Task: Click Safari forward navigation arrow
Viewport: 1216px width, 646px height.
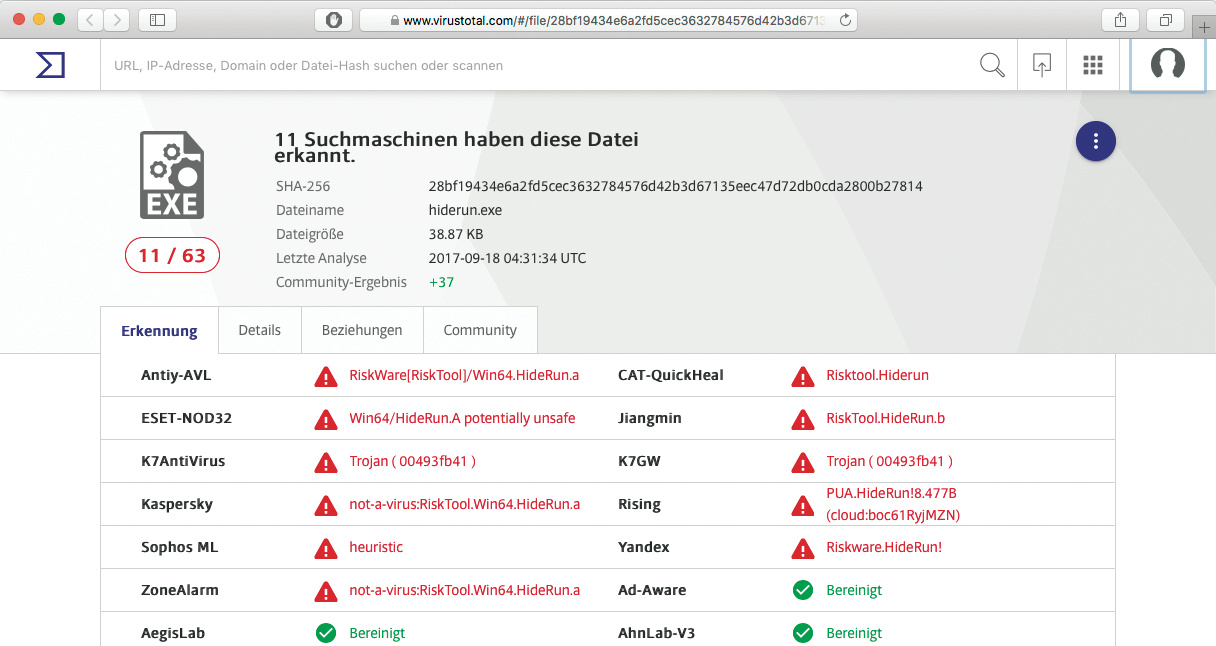Action: [x=117, y=20]
